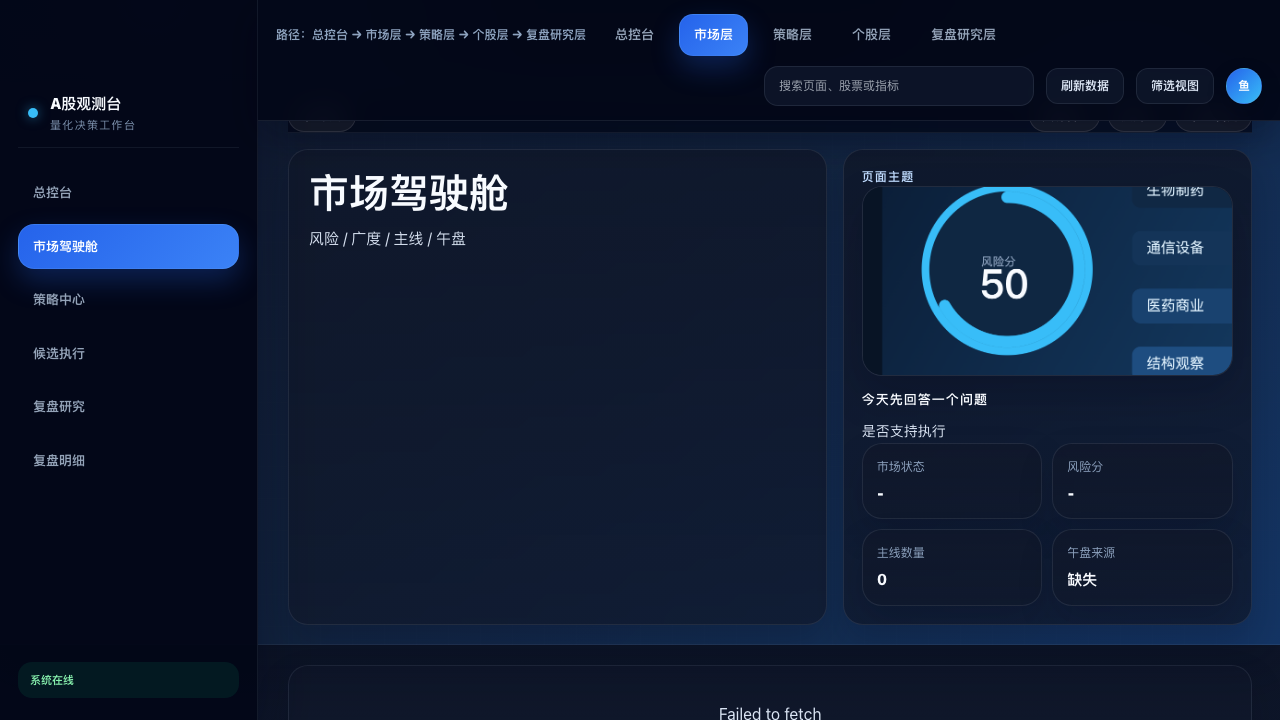Click the 量化决策工作台 subtitle

point(93,125)
